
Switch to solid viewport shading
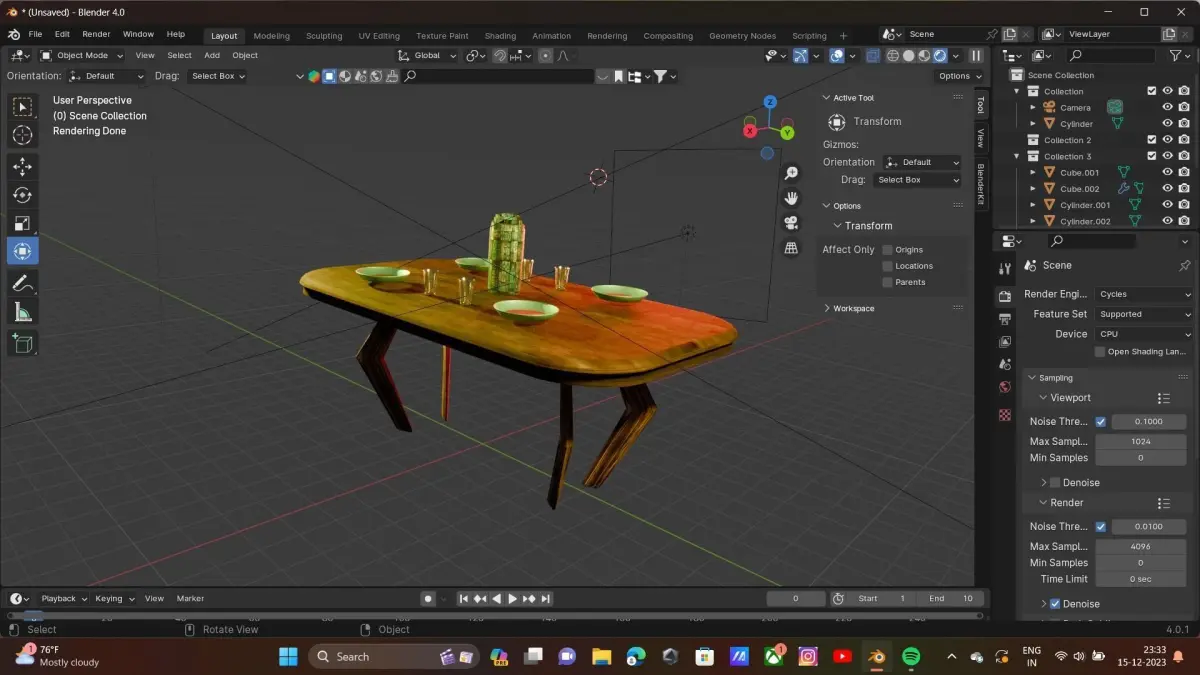(909, 56)
